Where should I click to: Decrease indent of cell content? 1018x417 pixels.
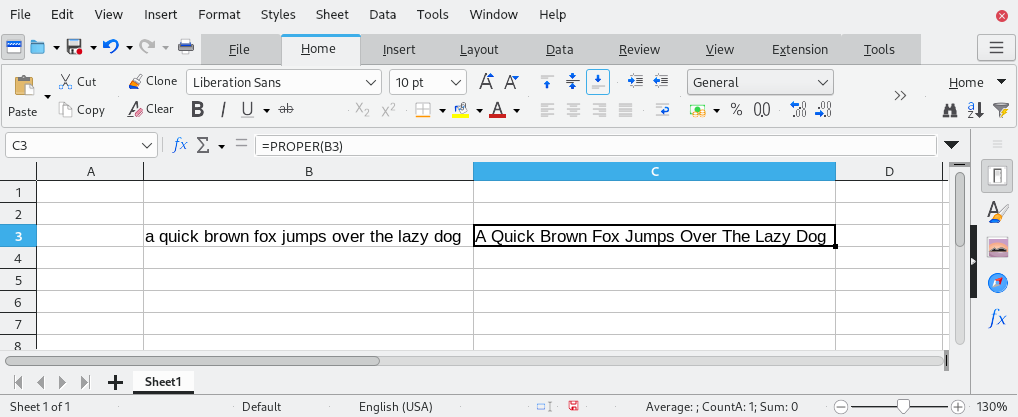[x=661, y=82]
